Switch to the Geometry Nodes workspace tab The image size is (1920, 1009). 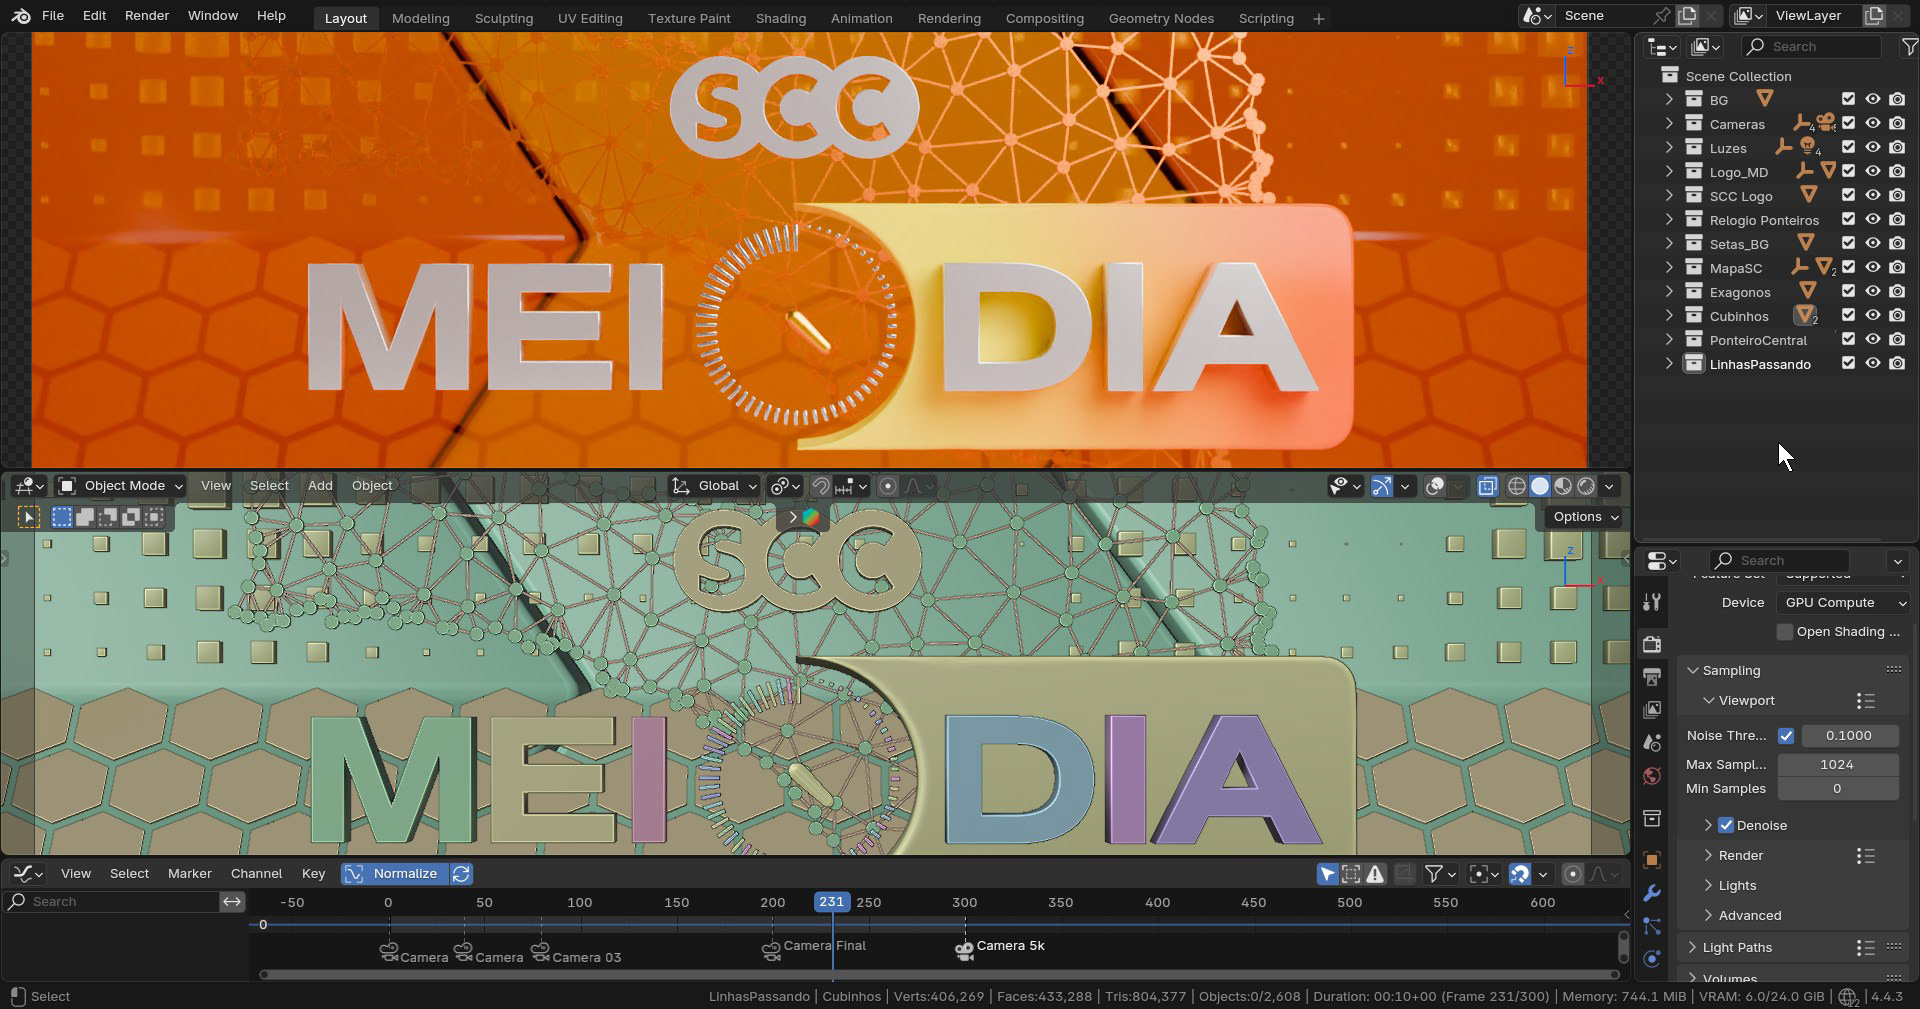(x=1161, y=18)
